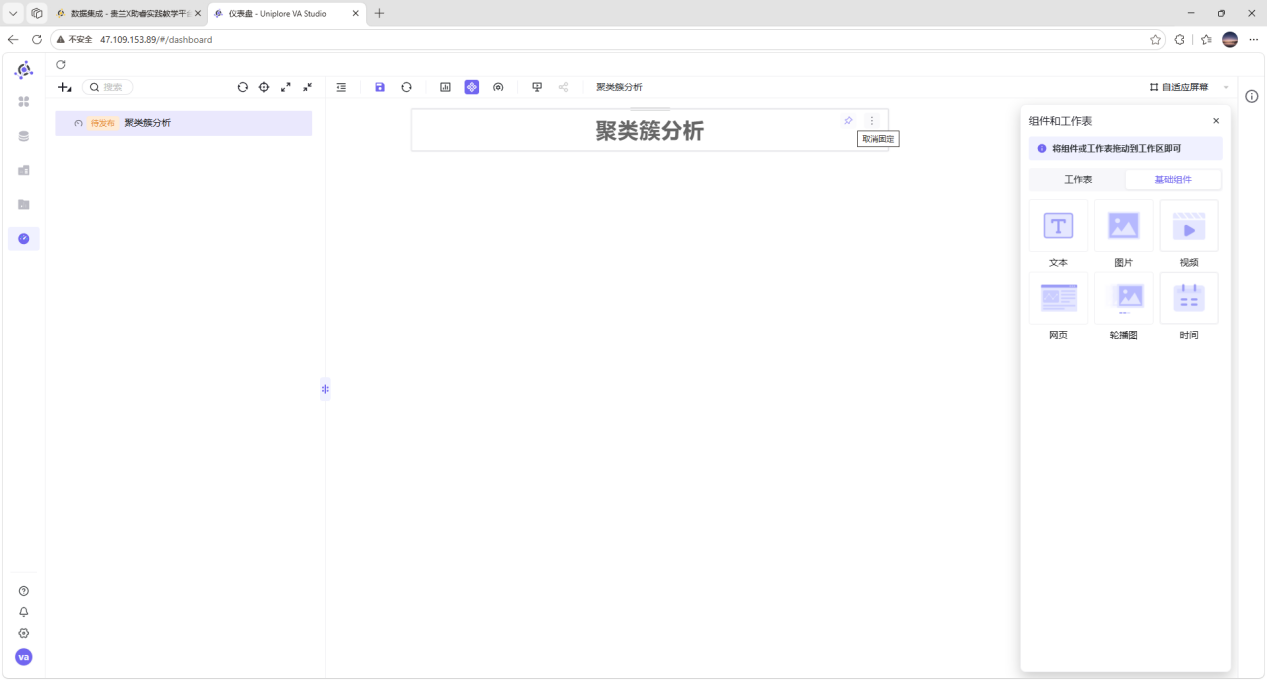Toggle the pin icon on title widget
This screenshot has height=680, width=1267.
pyautogui.click(x=848, y=121)
